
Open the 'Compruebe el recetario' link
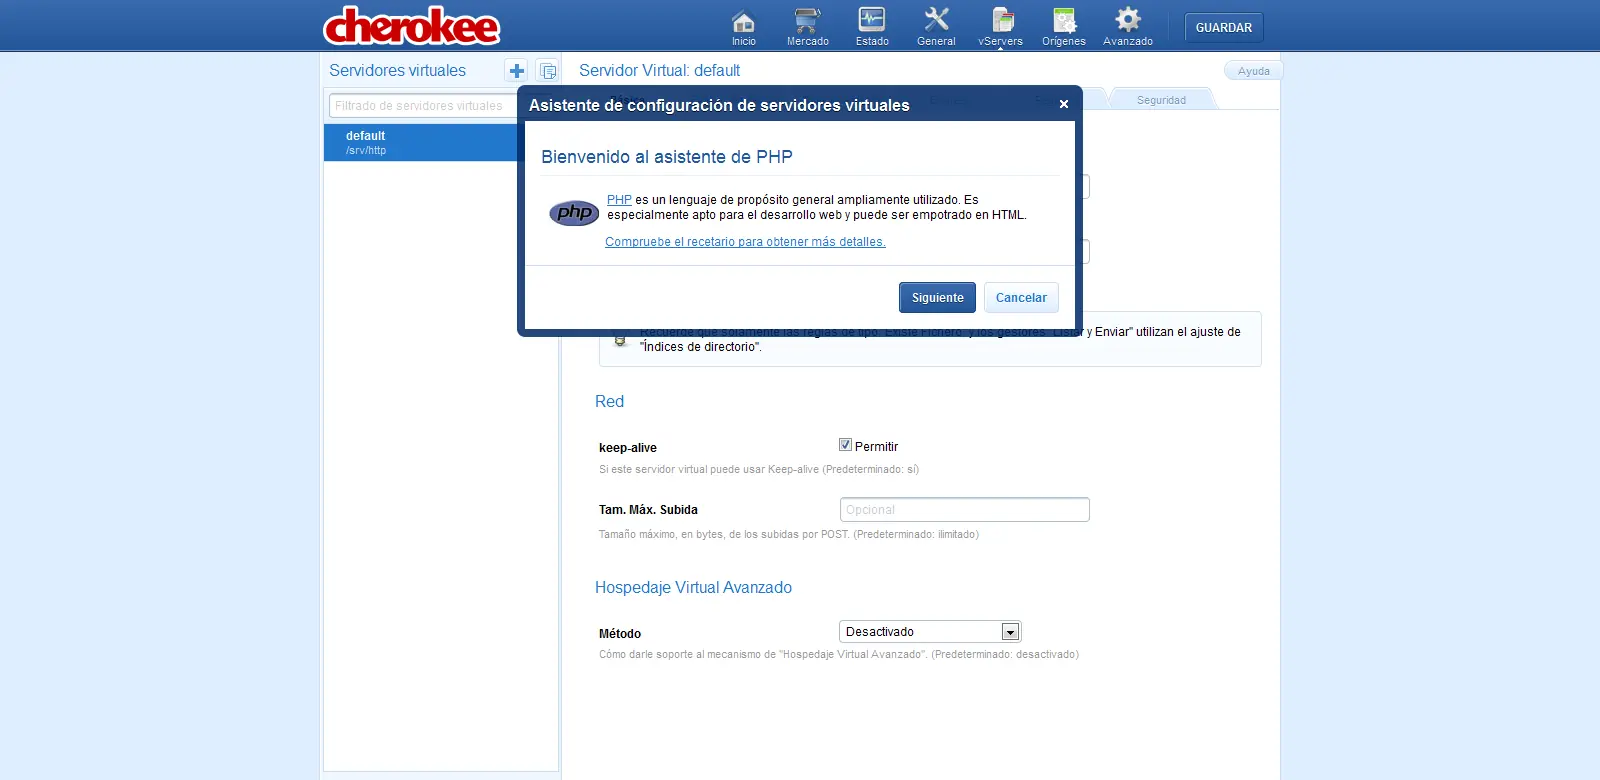745,242
